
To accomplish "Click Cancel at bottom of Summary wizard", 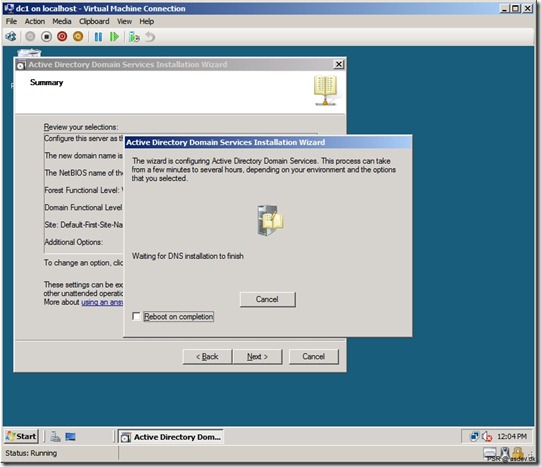I will (x=314, y=357).
